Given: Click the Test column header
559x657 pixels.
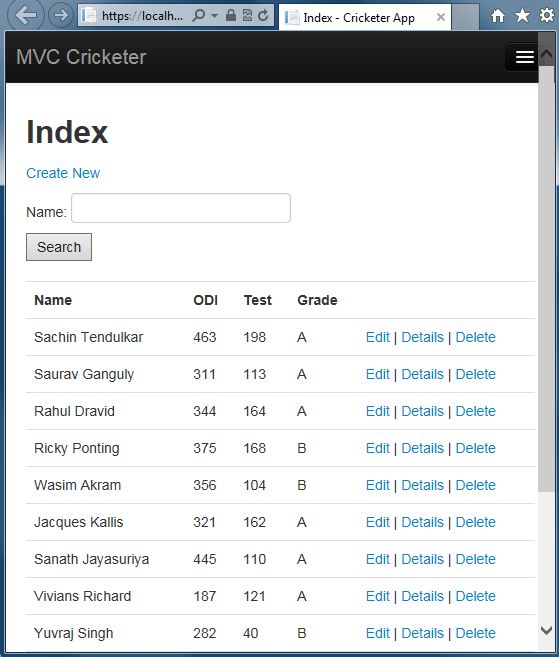Looking at the screenshot, I should coord(258,300).
